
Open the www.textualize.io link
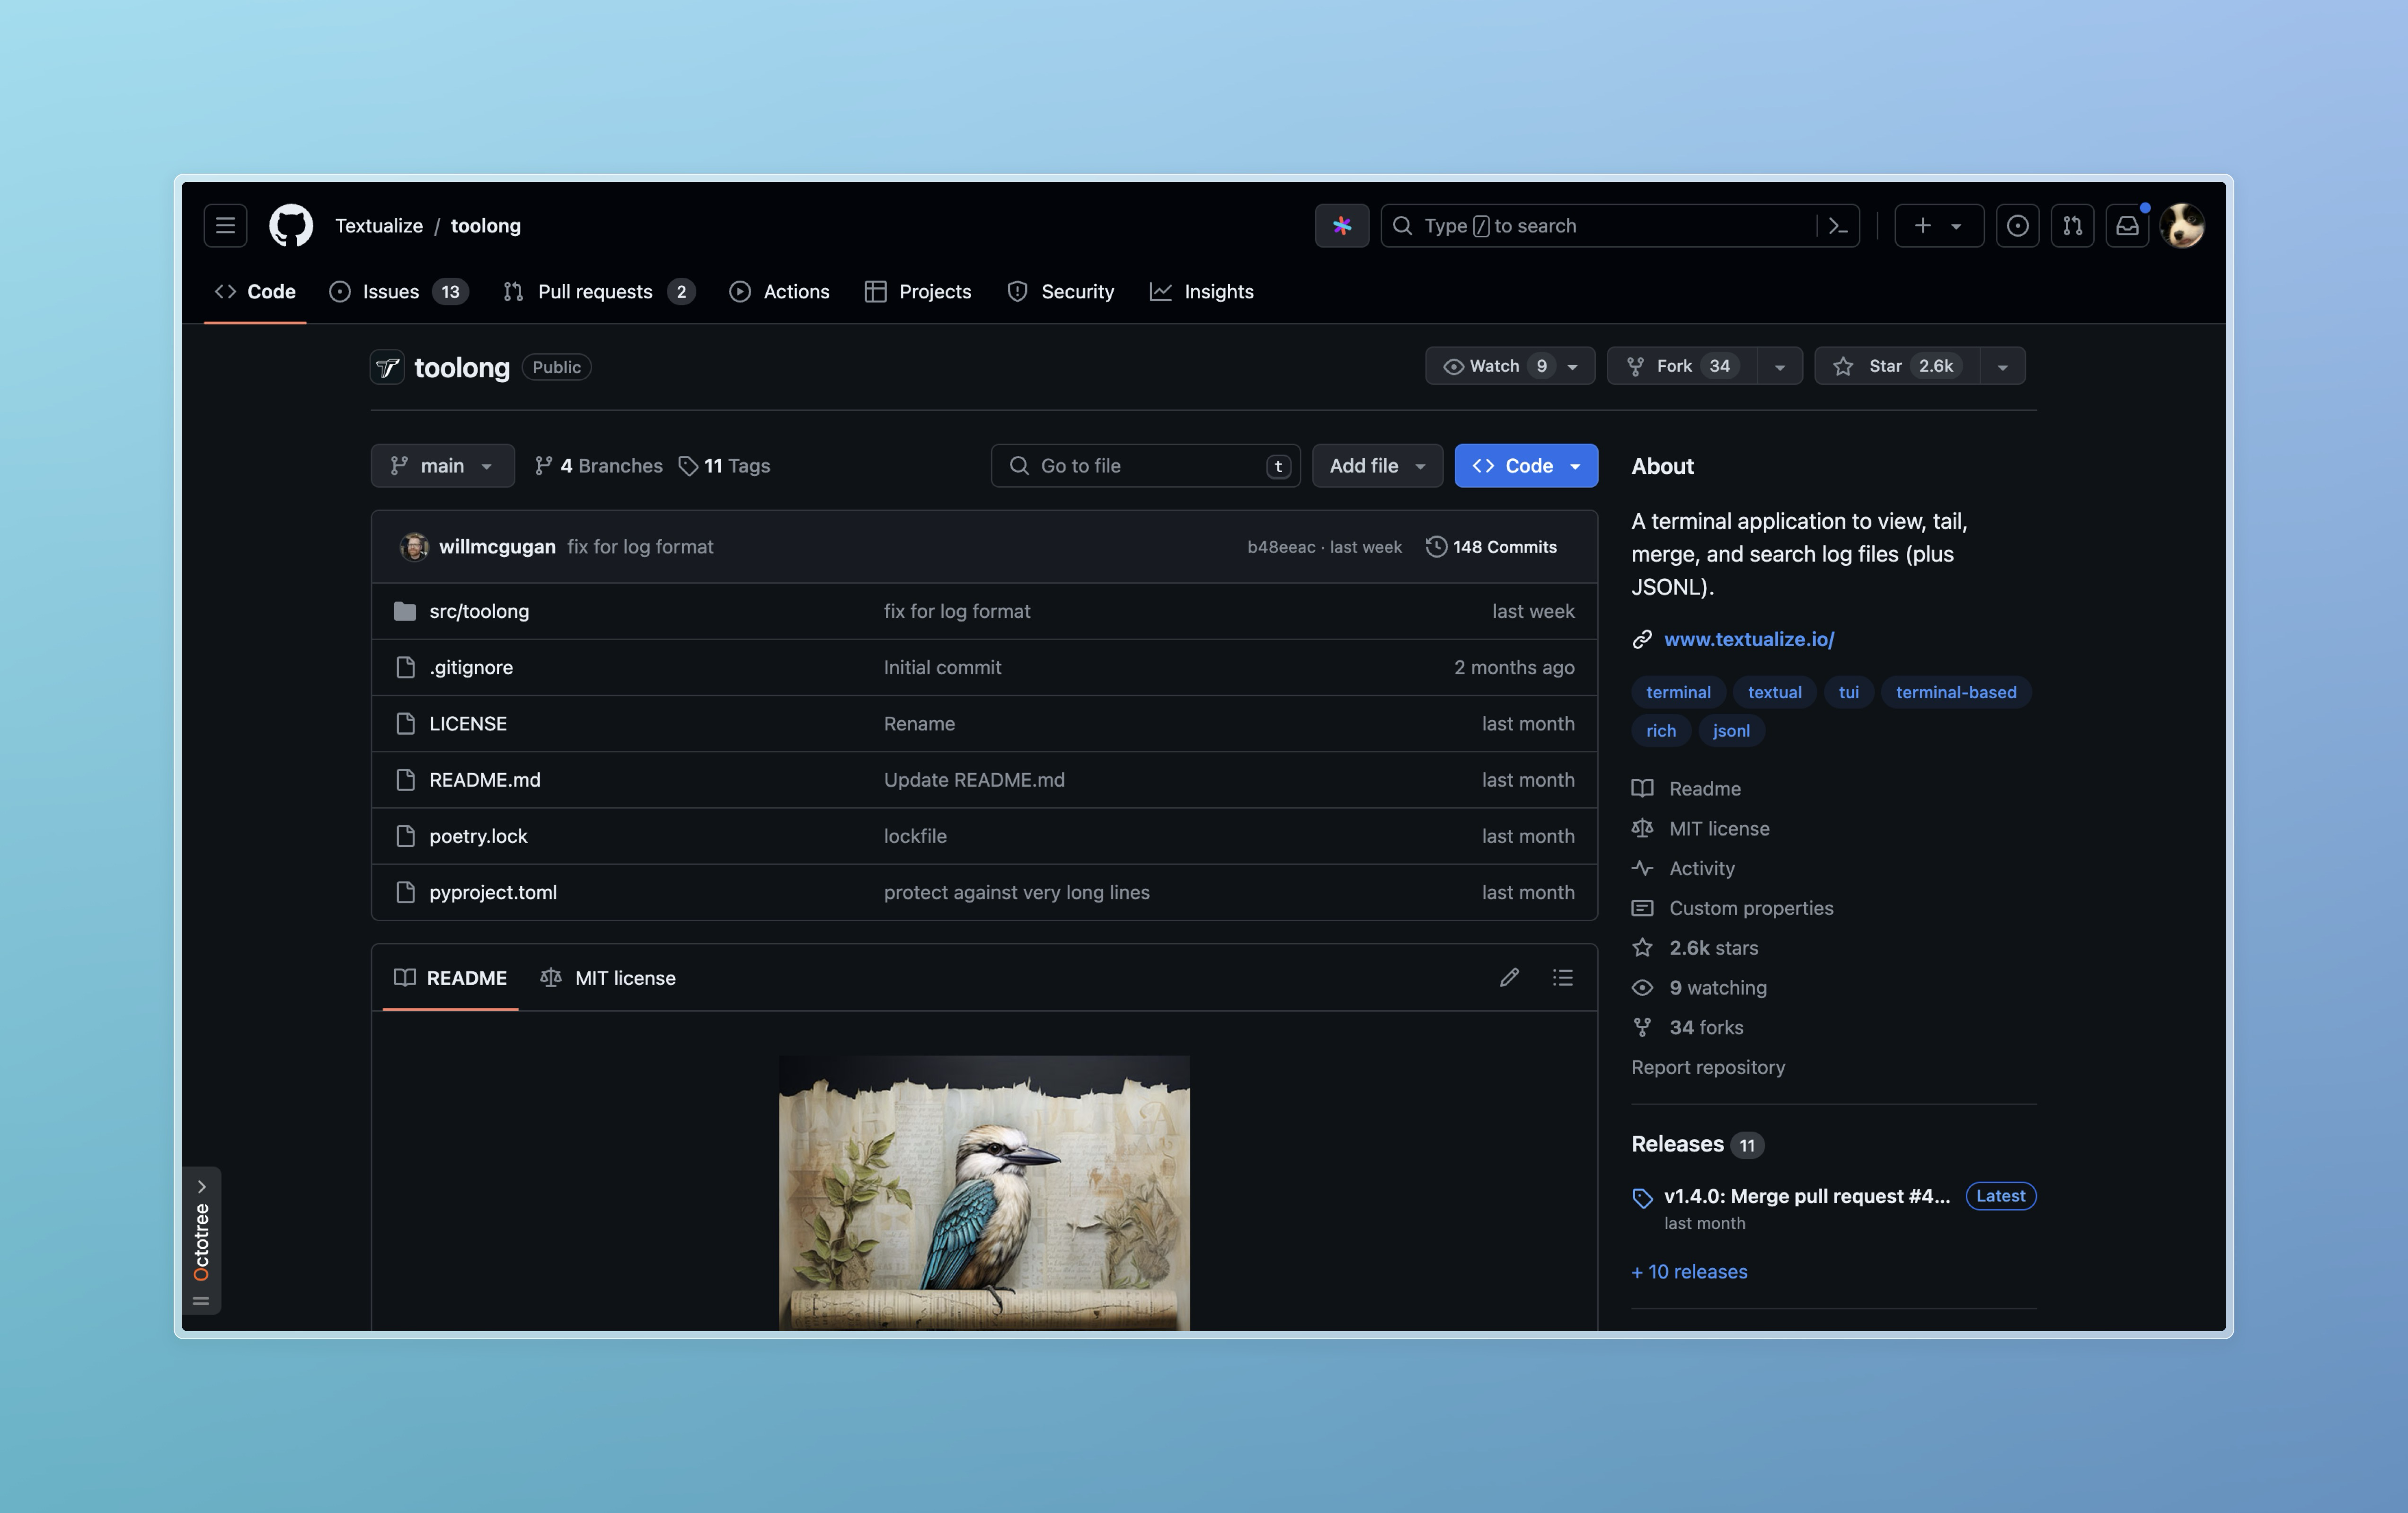coord(1749,639)
